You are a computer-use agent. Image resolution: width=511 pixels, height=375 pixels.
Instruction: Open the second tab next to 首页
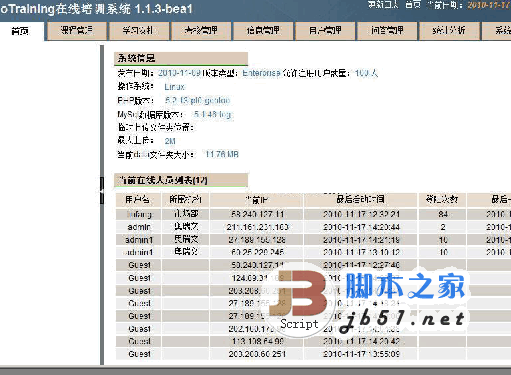[x=77, y=31]
